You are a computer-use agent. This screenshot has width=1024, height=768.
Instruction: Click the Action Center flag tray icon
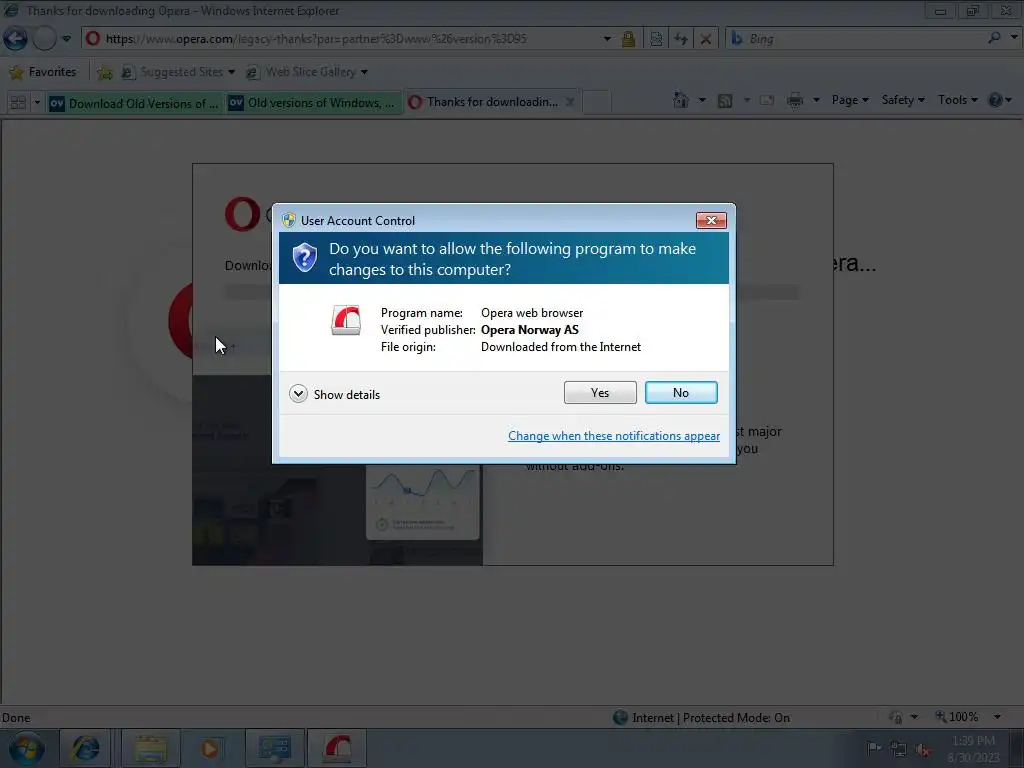pos(873,748)
